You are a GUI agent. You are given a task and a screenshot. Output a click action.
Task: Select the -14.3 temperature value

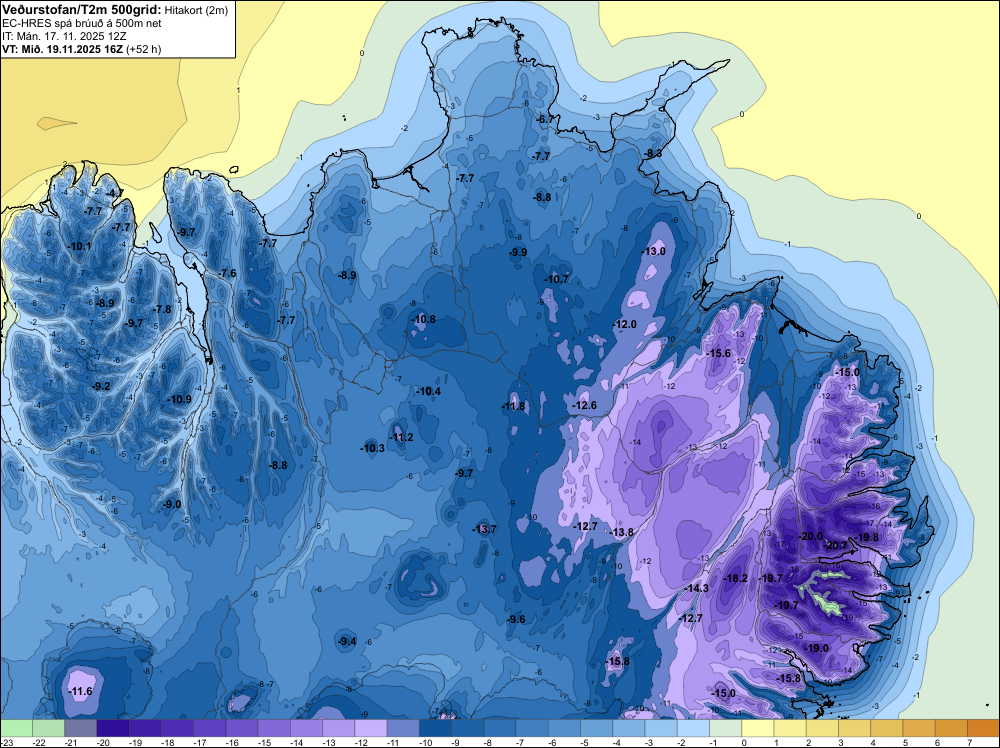click(x=696, y=588)
